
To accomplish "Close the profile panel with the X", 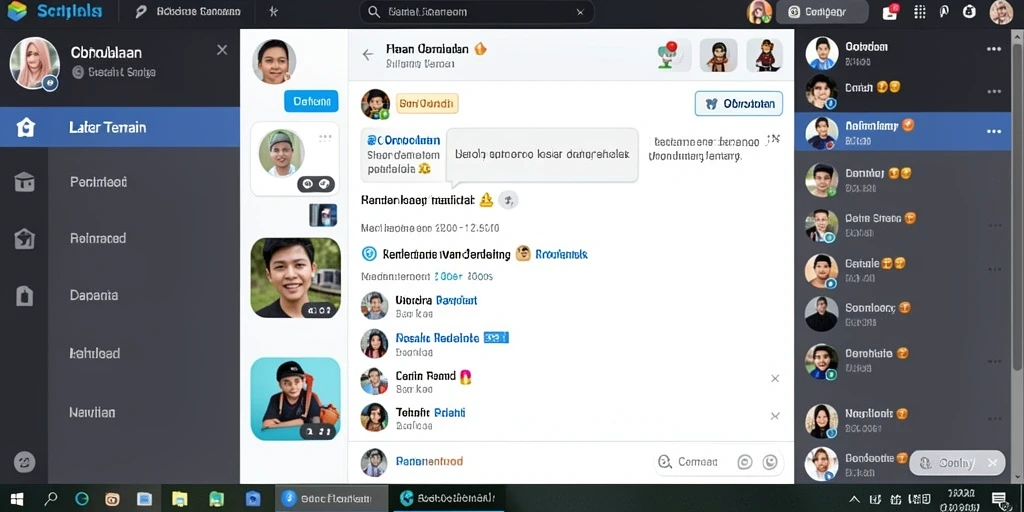I will 222,50.
